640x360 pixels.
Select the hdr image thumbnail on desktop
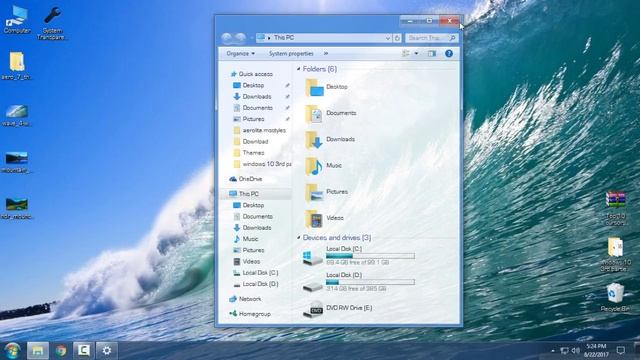17,208
